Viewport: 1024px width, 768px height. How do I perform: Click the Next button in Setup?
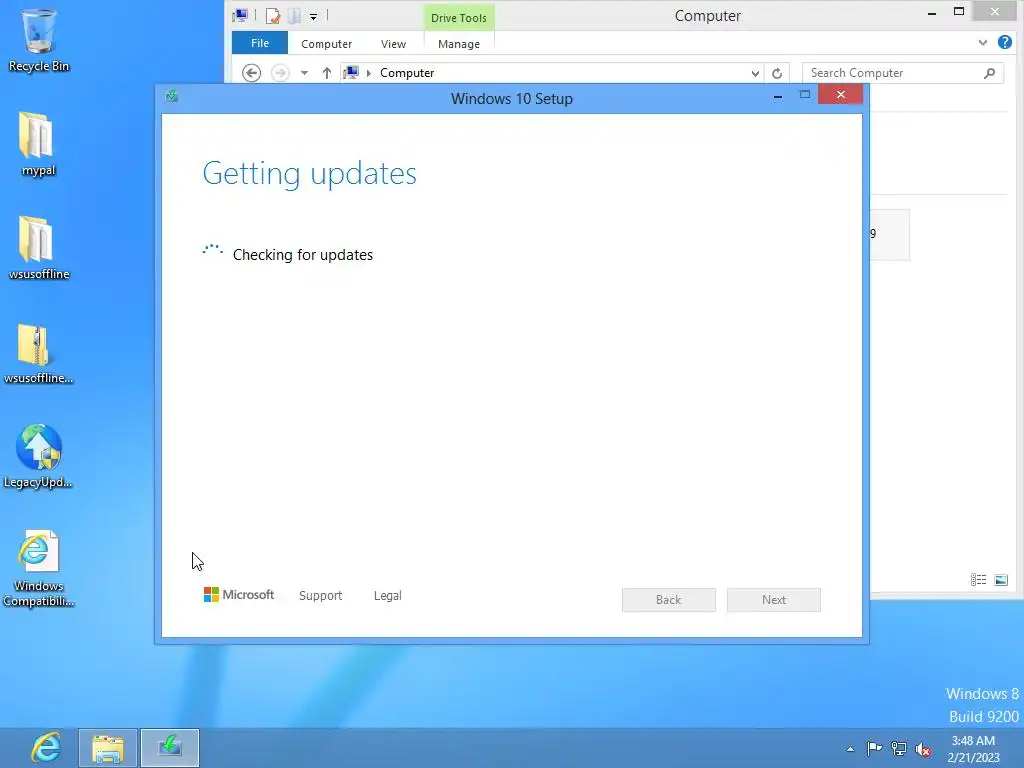(774, 600)
